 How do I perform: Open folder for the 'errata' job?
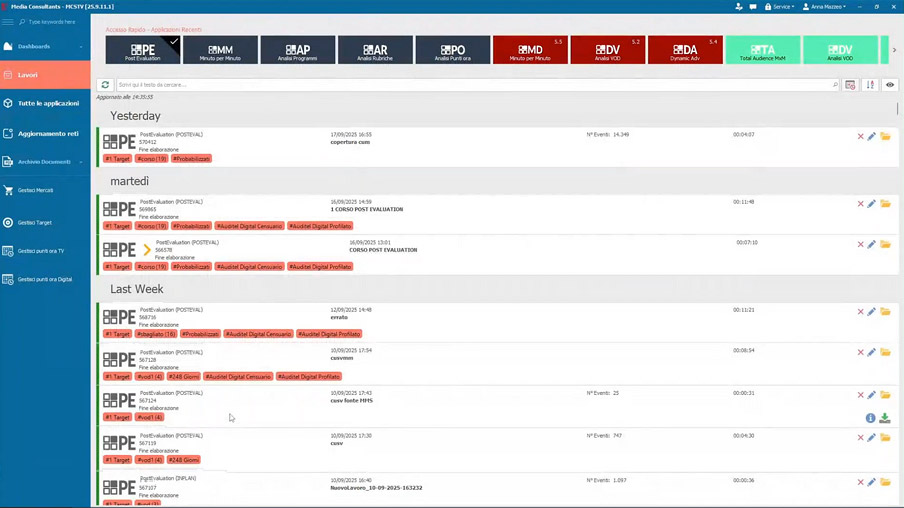click(885, 312)
